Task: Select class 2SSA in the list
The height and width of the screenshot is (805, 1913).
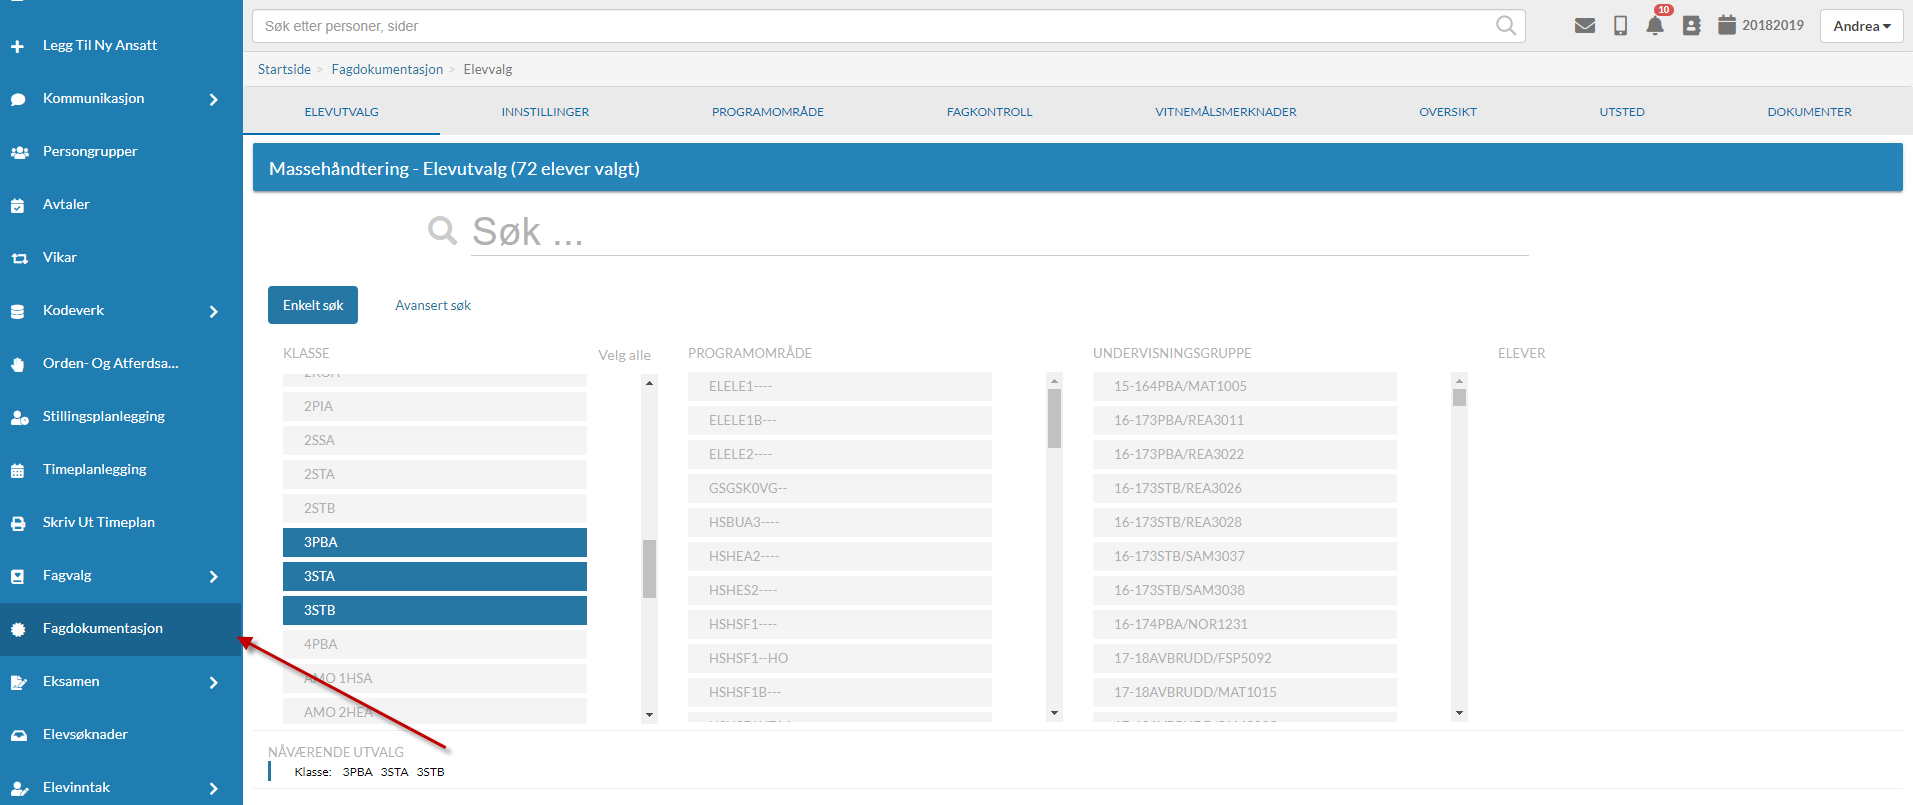Action: 435,440
